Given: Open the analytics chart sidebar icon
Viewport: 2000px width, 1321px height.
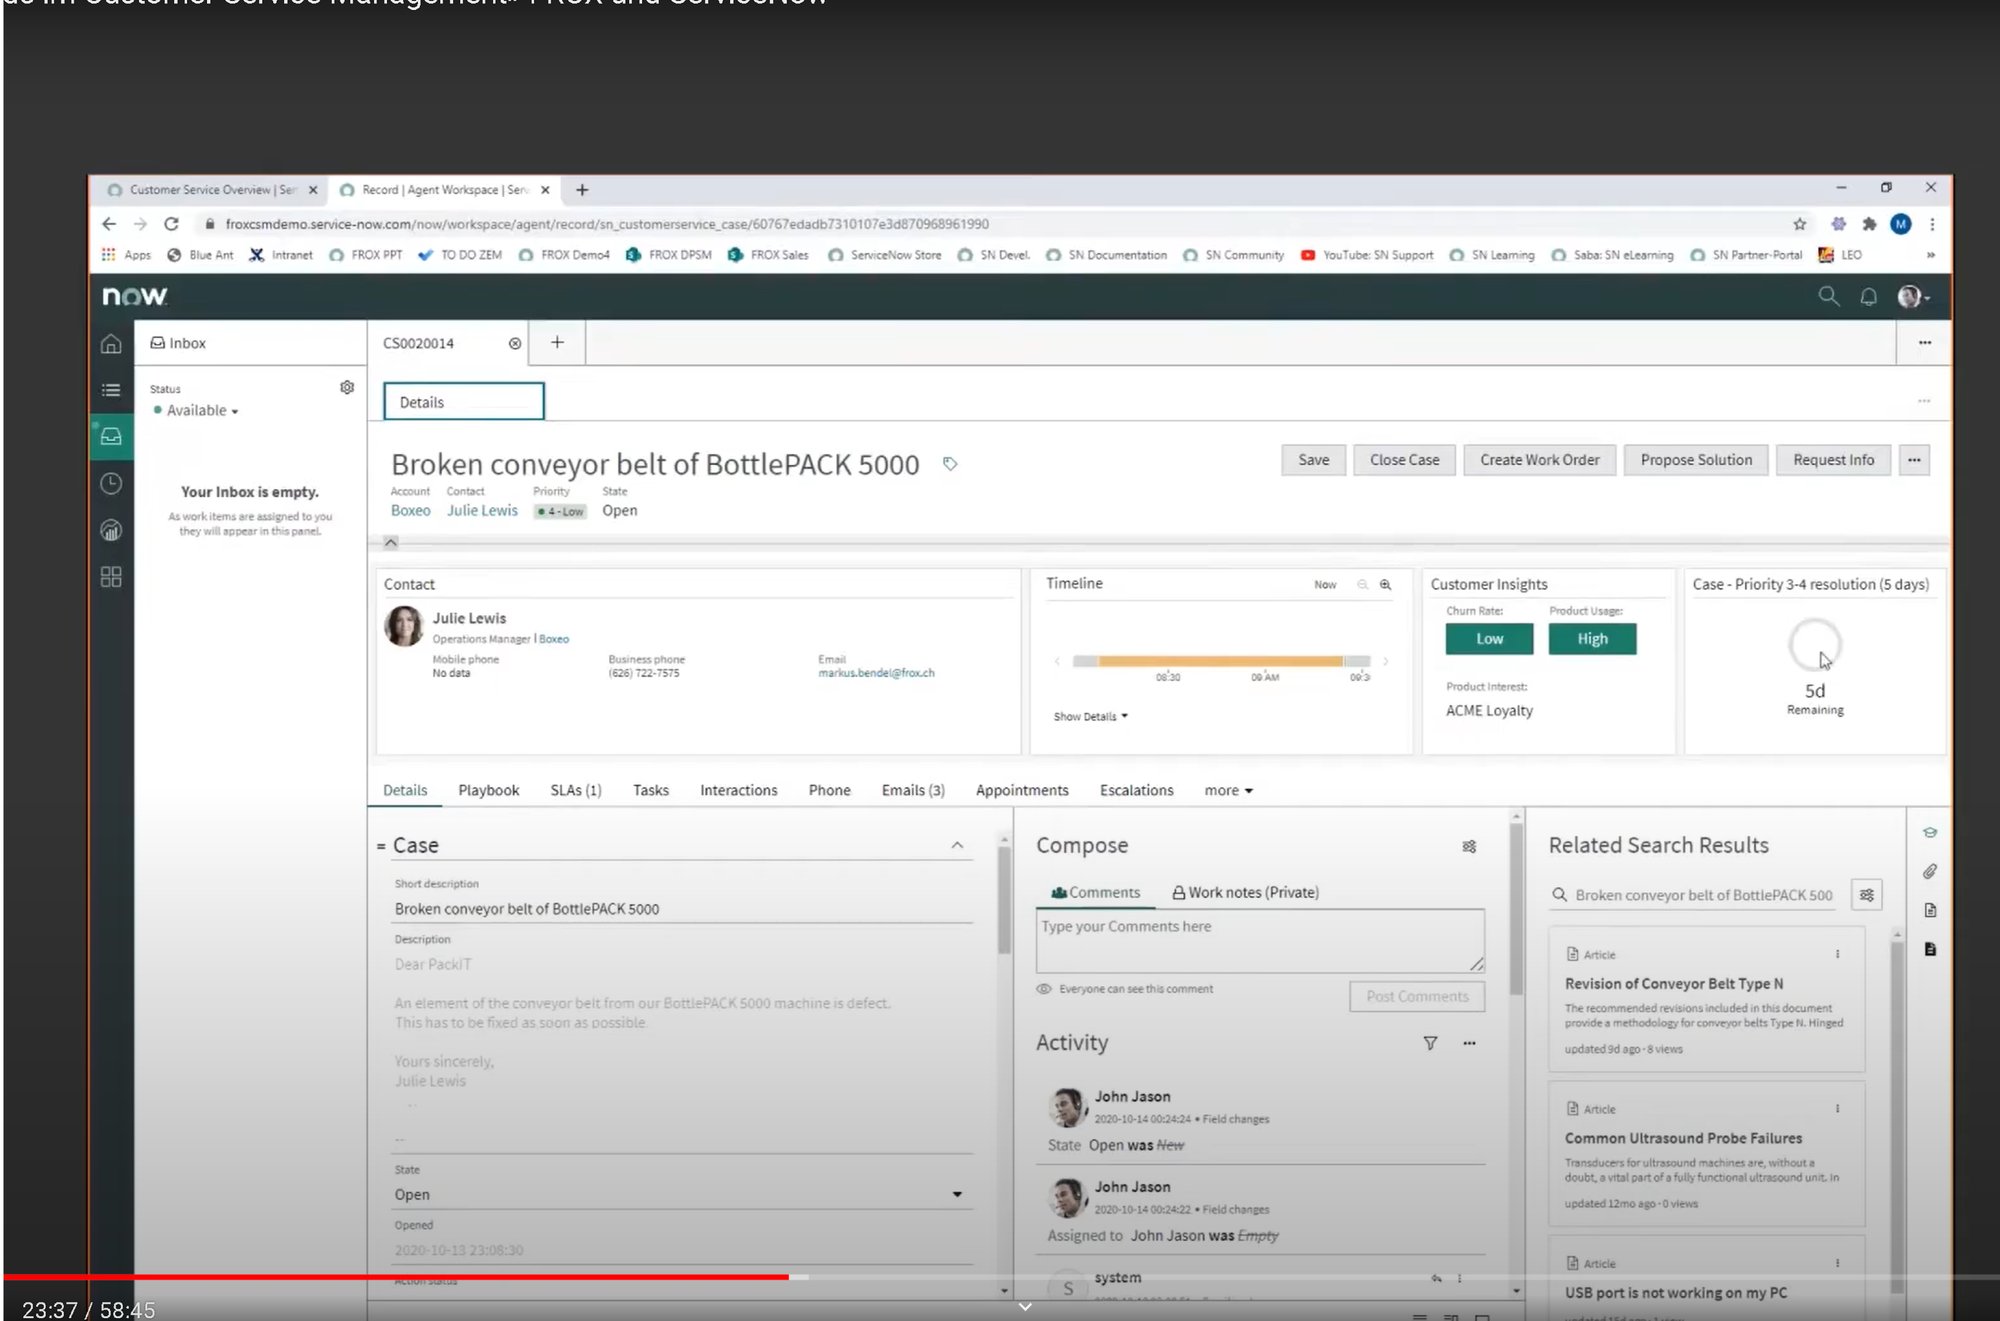Looking at the screenshot, I should (x=111, y=531).
